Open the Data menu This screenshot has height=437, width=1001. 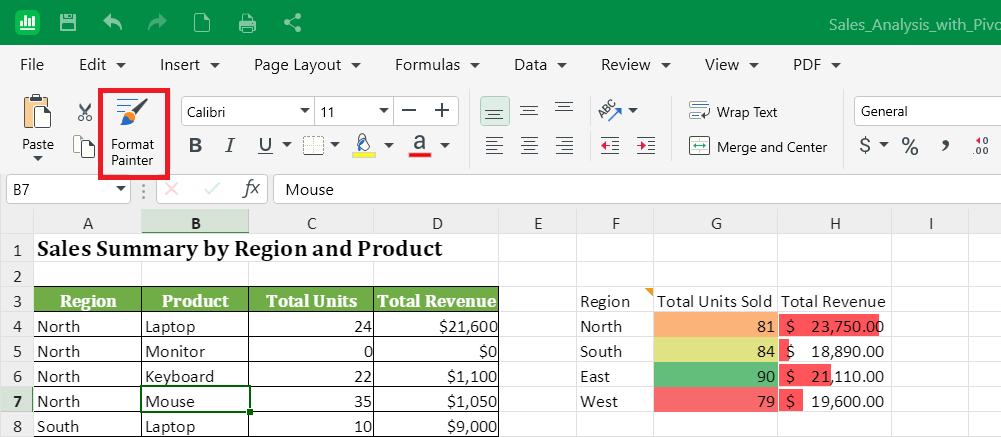coord(541,64)
